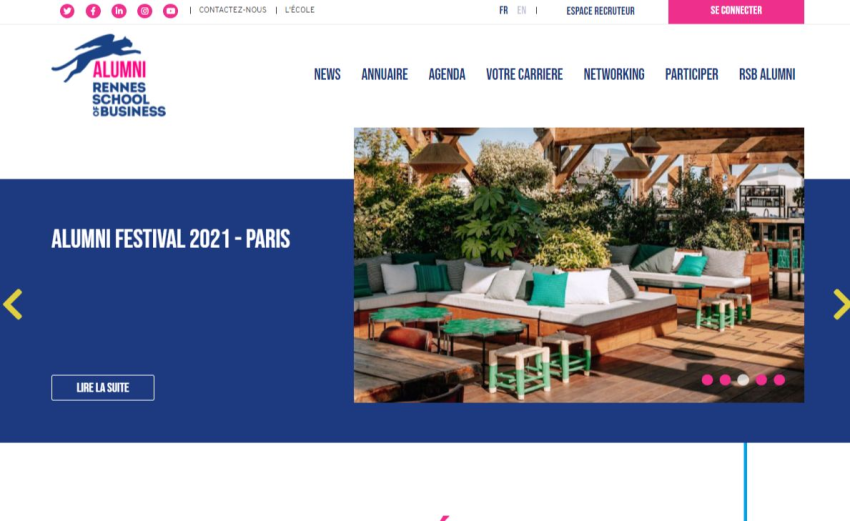Switch site language to EN
The image size is (850, 521).
[x=521, y=10]
